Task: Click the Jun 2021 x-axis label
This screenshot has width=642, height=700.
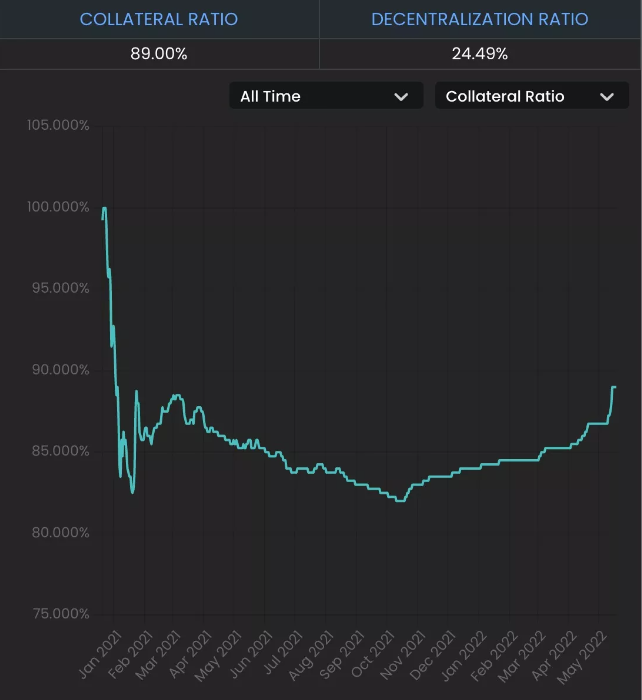Action: point(251,654)
